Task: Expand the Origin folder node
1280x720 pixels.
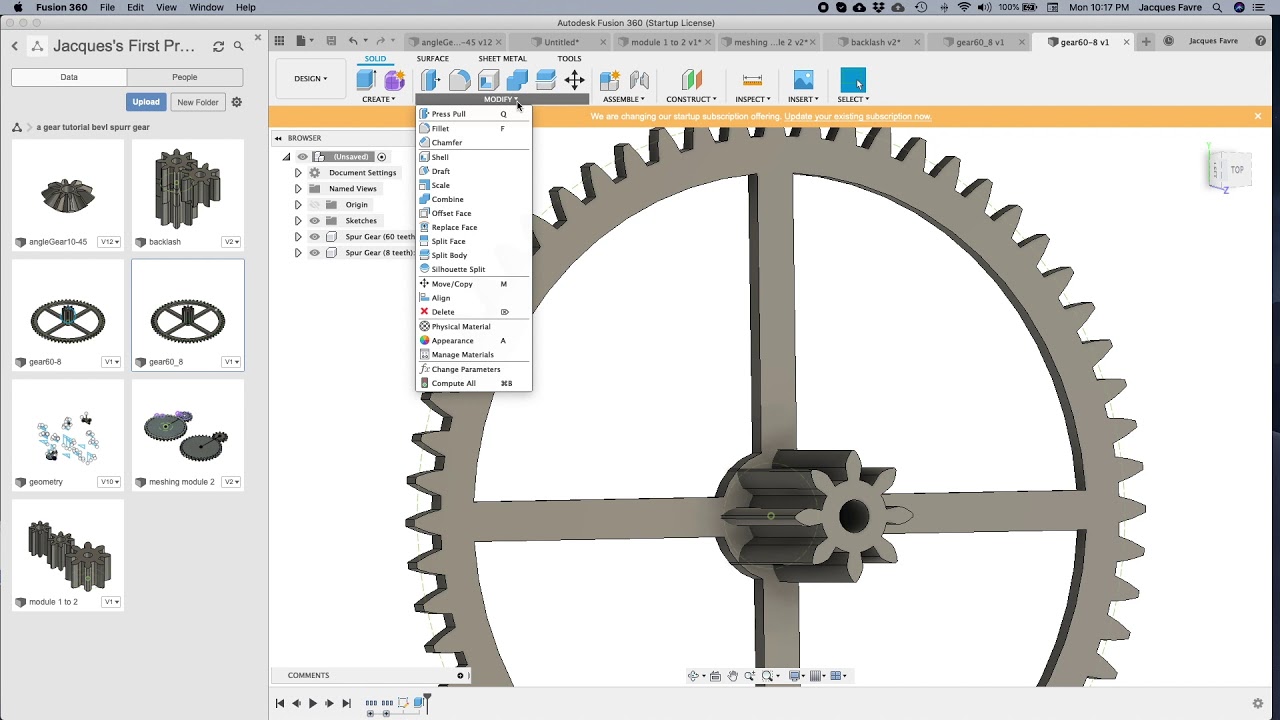Action: [297, 205]
